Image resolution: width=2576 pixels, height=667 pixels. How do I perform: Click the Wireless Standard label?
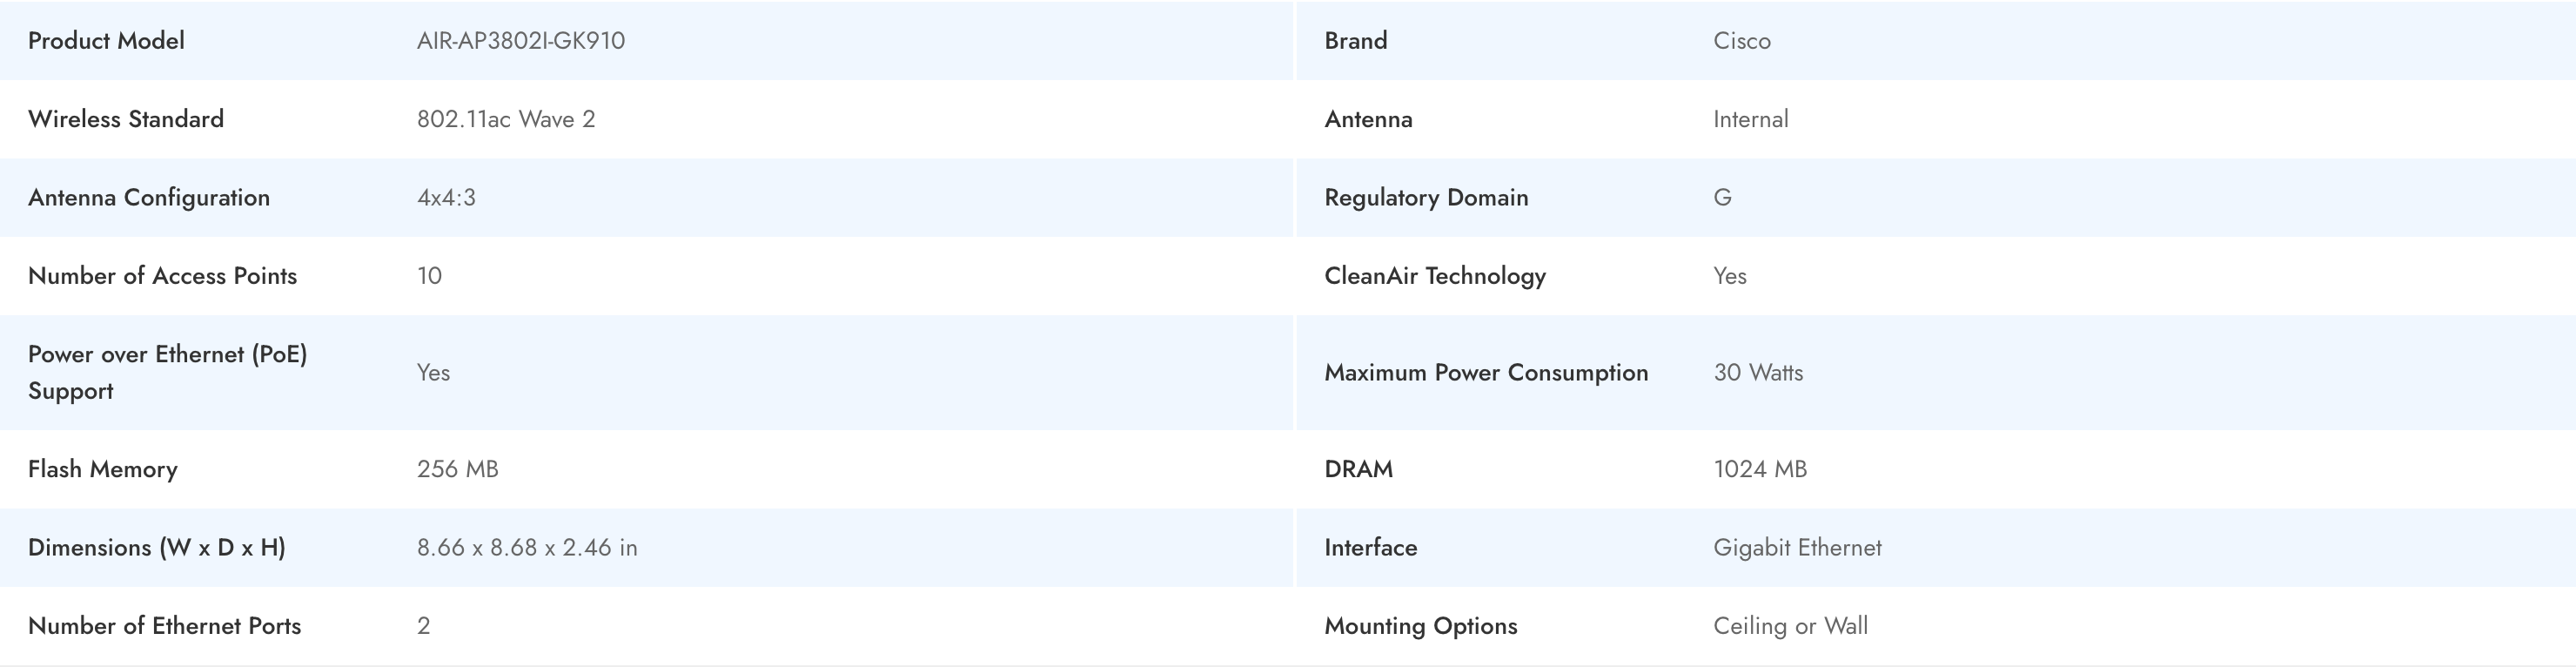pos(126,119)
